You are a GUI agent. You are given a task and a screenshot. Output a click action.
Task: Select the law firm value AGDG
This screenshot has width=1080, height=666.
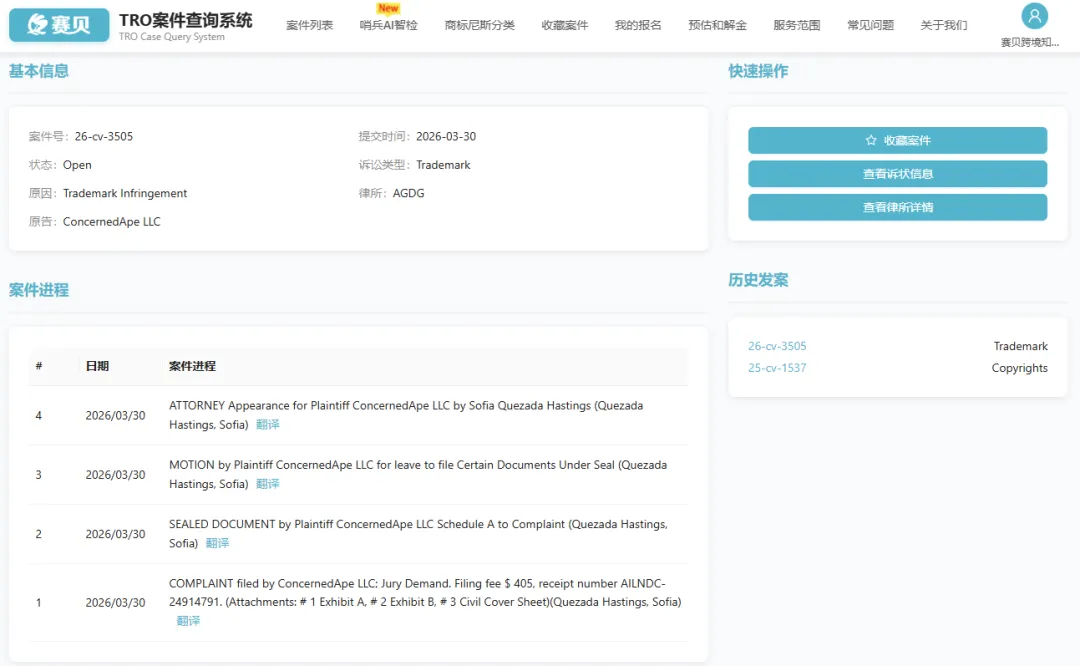408,194
